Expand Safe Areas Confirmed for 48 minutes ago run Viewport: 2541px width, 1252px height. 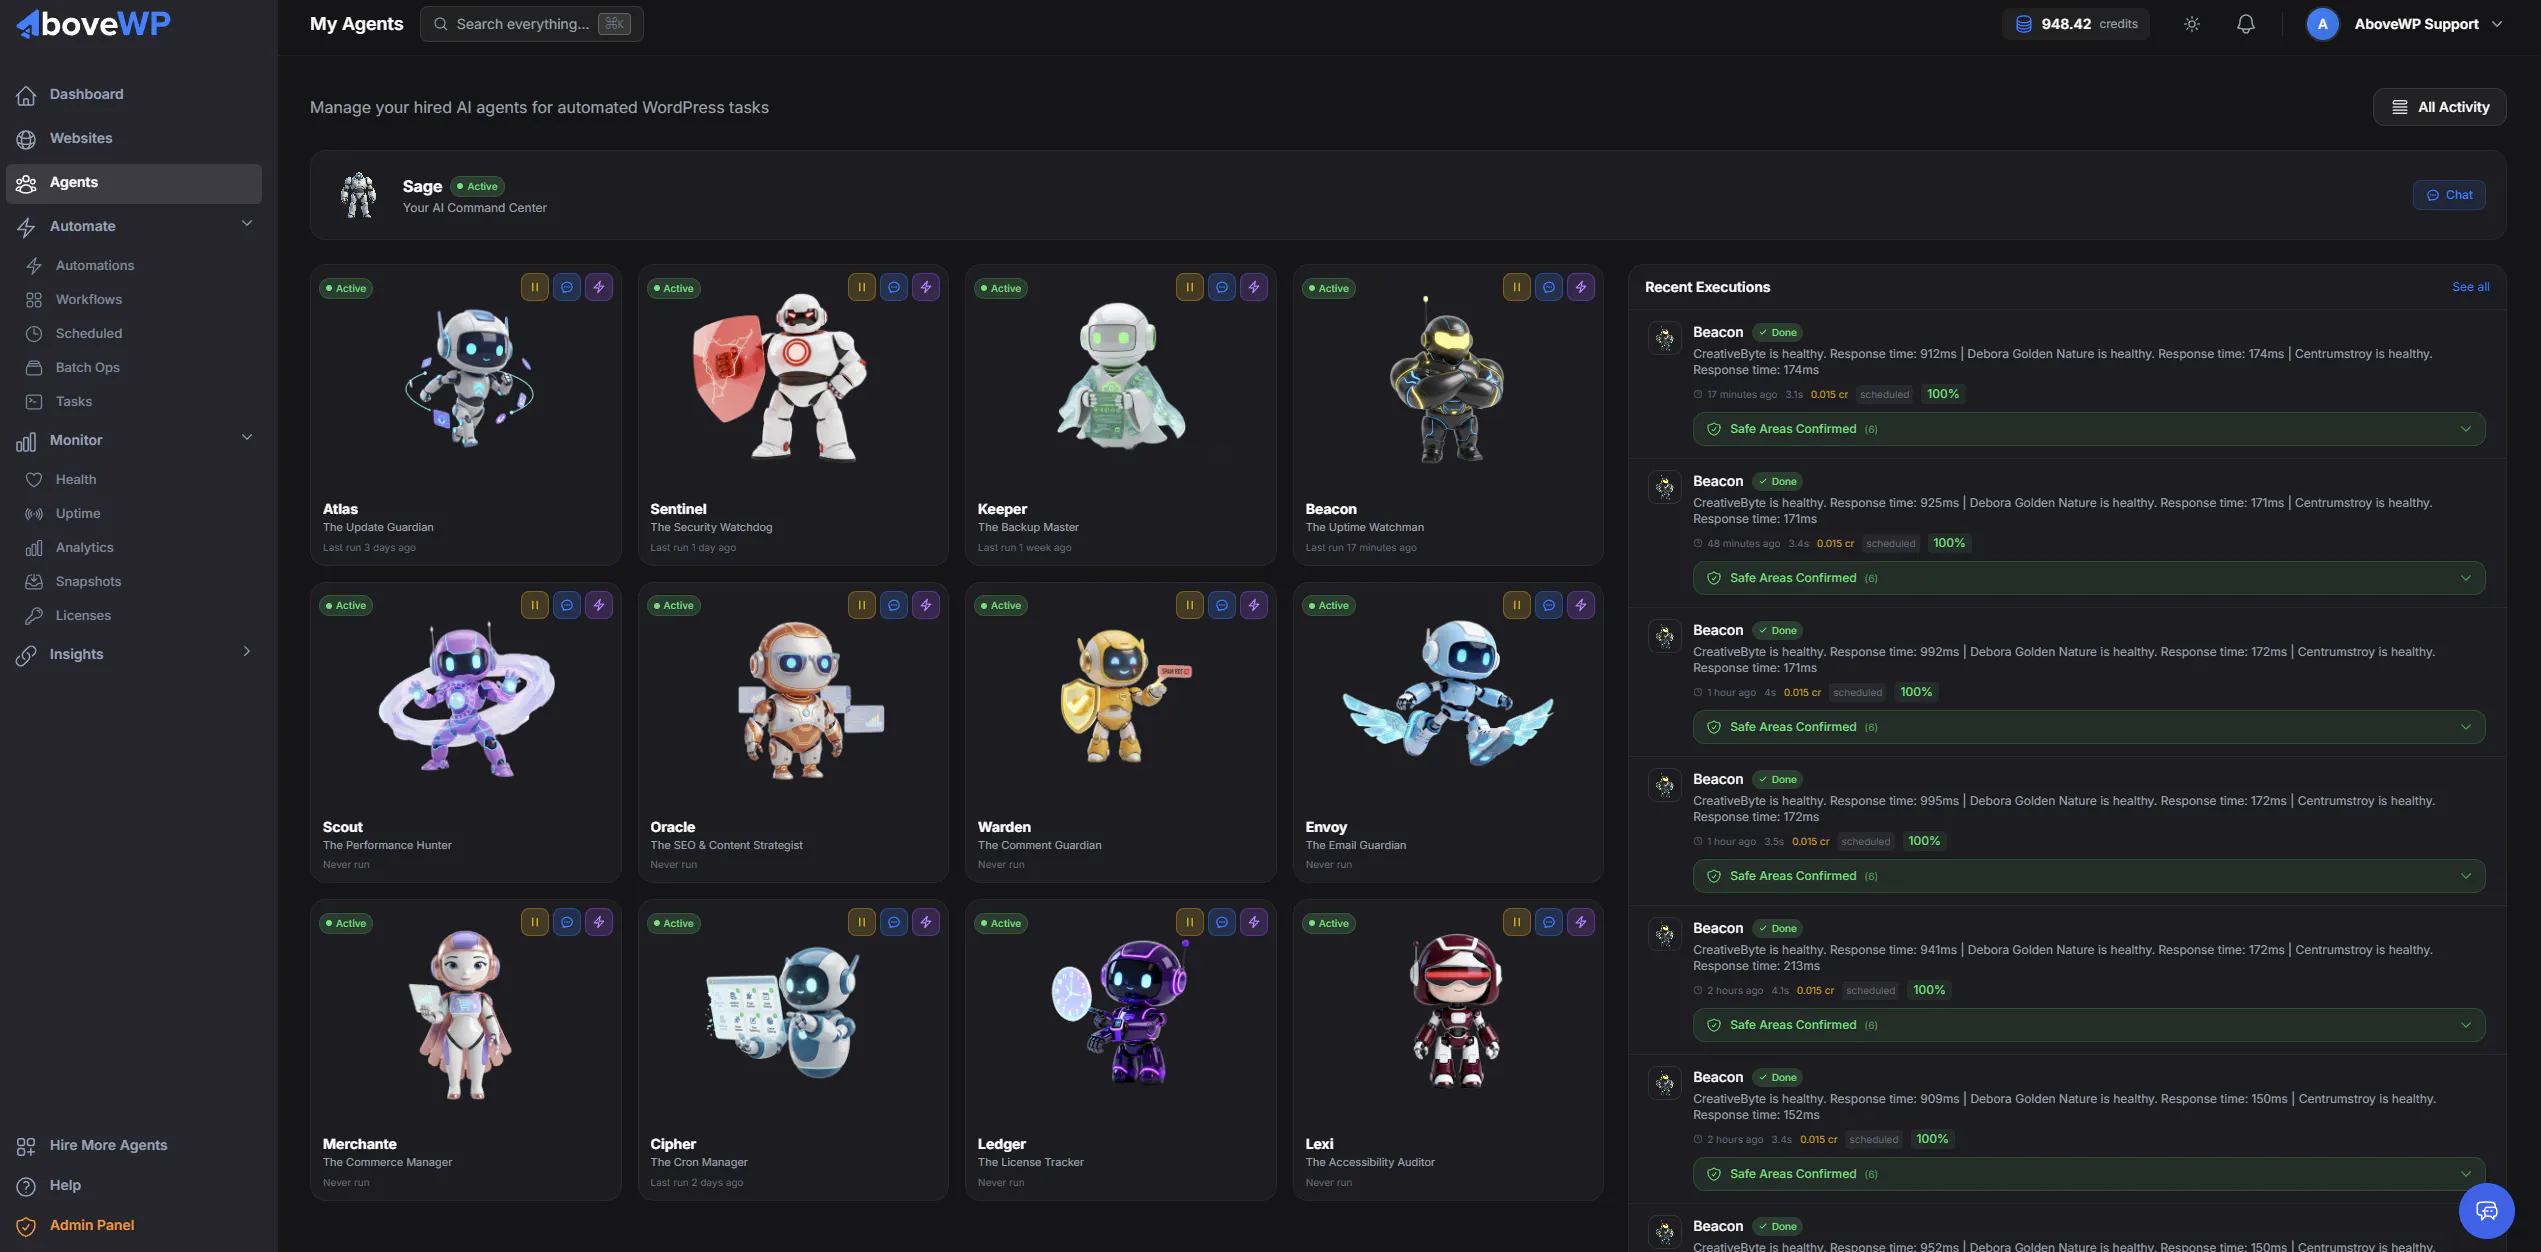(2089, 578)
